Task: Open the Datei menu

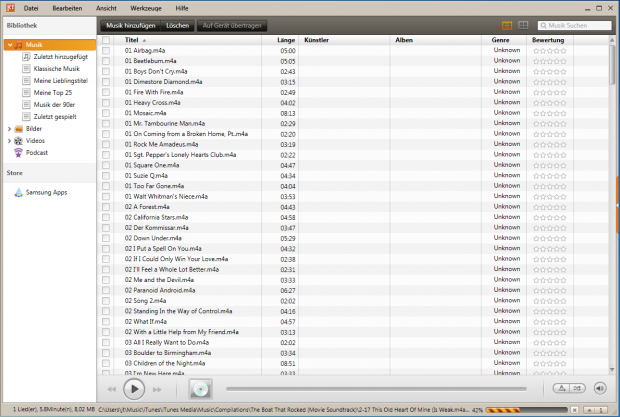Action: [x=31, y=8]
